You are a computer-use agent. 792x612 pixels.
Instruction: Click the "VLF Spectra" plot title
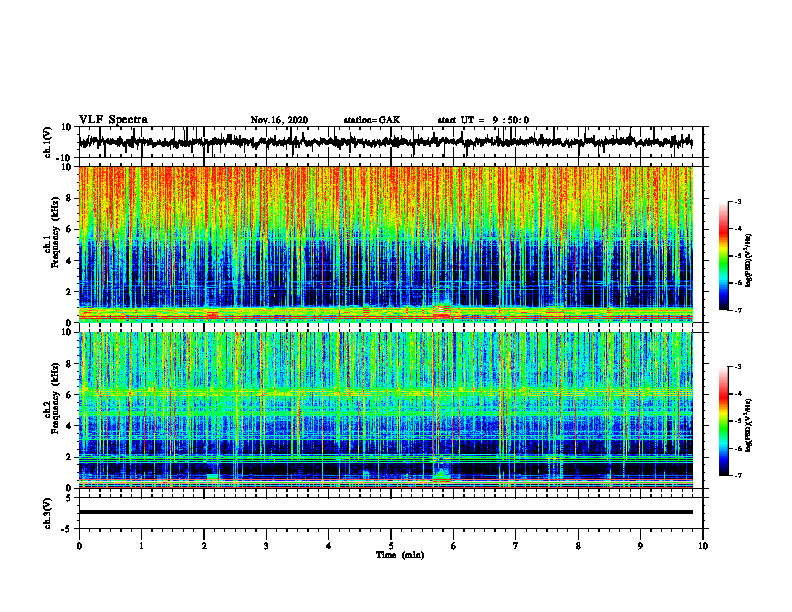click(x=113, y=120)
